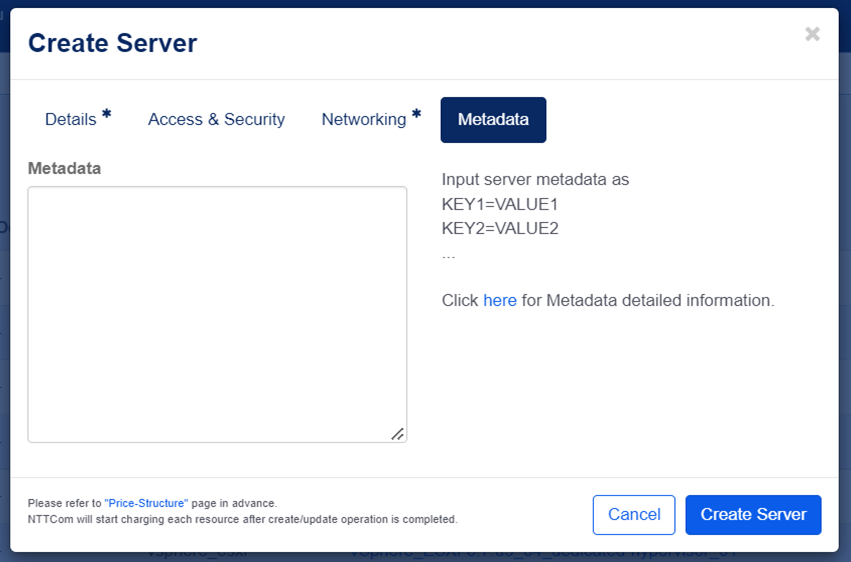Click the Create Server button
851x562 pixels.
click(x=753, y=514)
